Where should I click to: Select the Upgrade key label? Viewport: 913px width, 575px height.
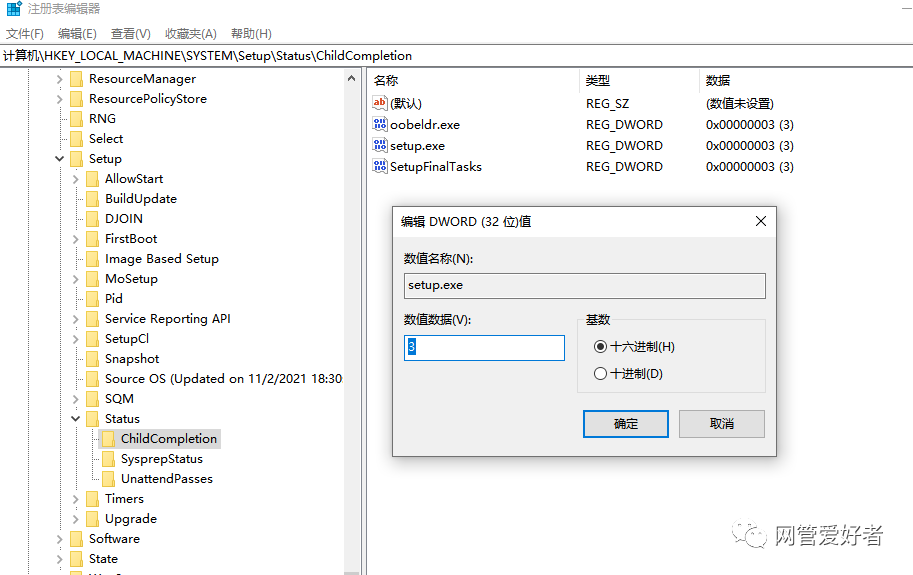pyautogui.click(x=131, y=519)
